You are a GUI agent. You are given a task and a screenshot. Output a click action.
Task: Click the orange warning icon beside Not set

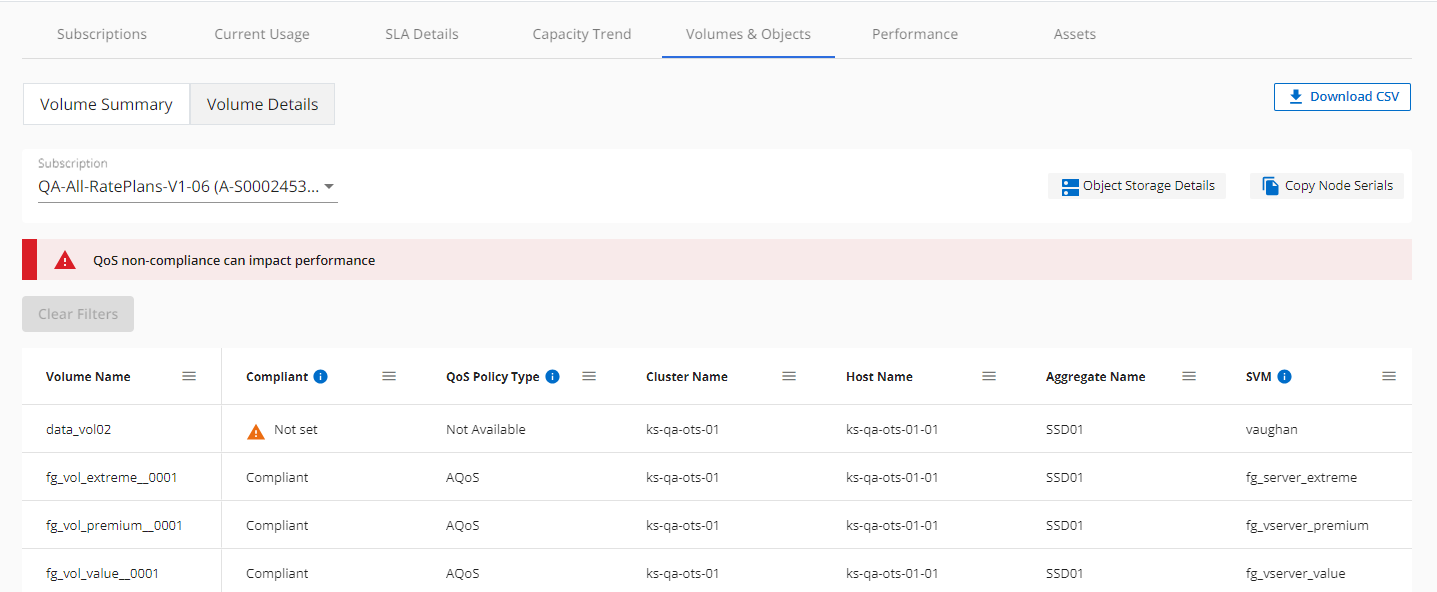click(256, 431)
